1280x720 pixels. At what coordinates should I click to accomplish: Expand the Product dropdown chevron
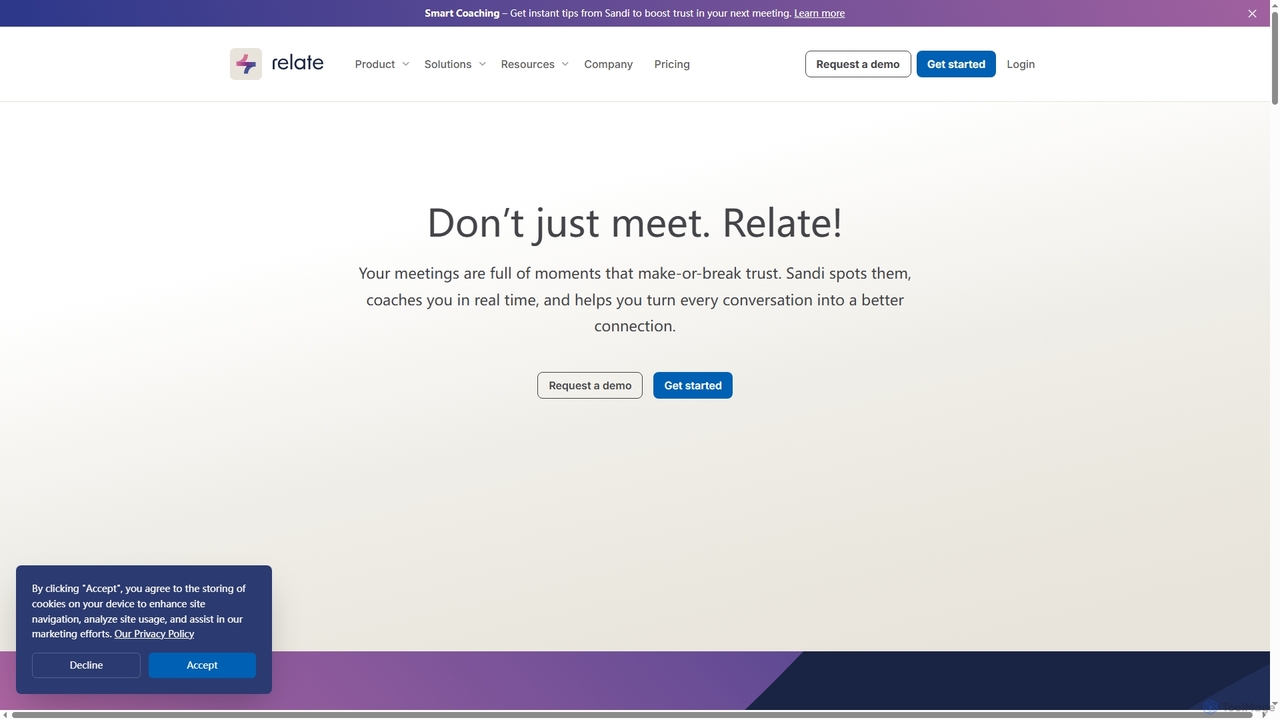click(405, 64)
